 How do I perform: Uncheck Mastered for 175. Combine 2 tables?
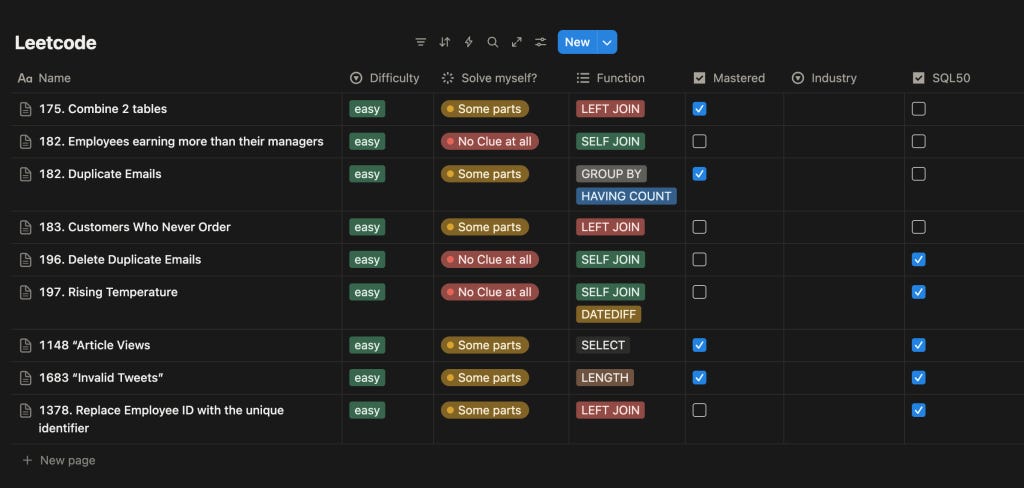tap(699, 109)
